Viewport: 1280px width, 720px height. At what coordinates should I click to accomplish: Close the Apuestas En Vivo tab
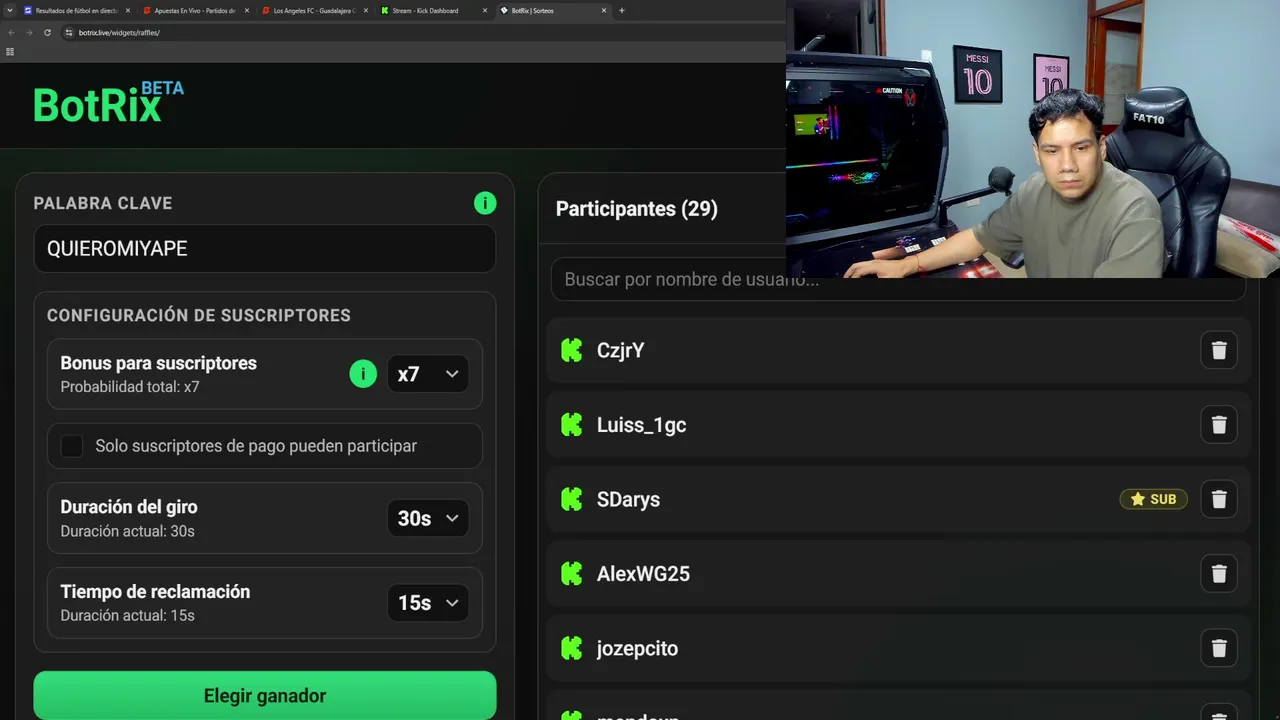coord(246,11)
